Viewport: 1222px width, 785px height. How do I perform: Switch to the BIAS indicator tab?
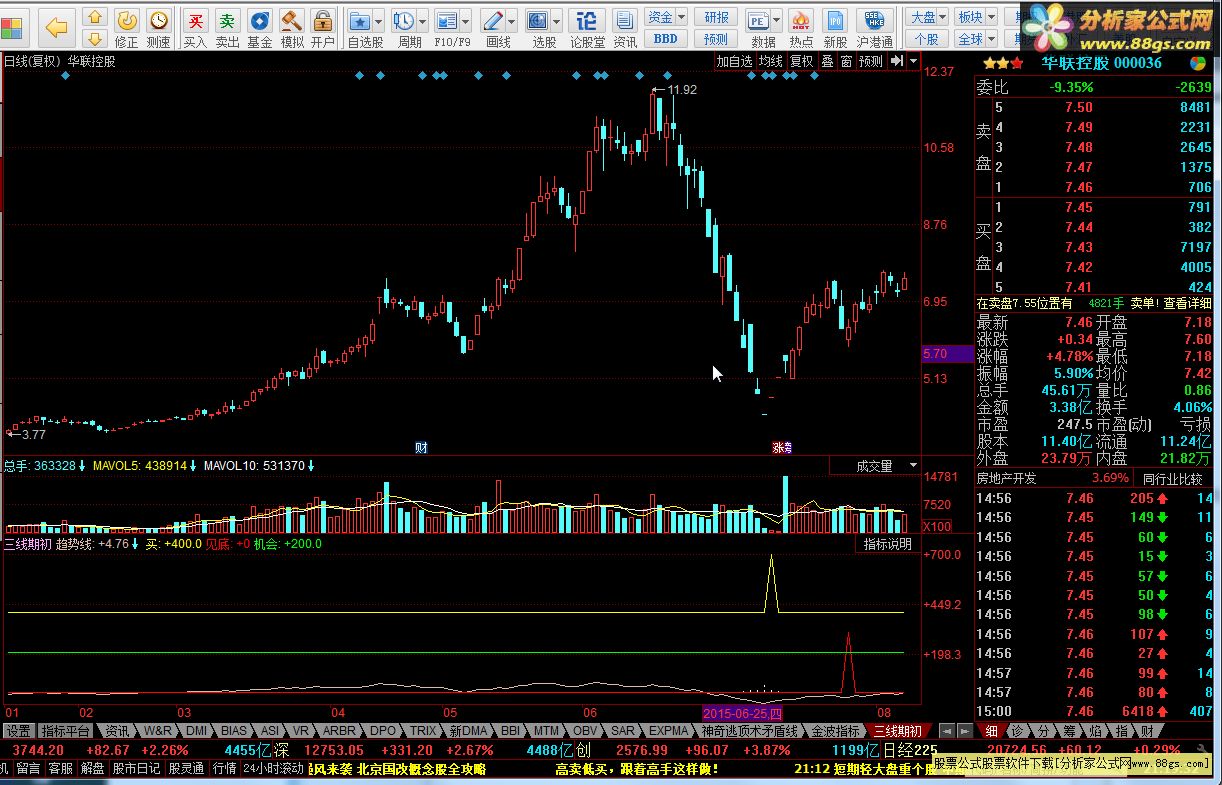(235, 731)
